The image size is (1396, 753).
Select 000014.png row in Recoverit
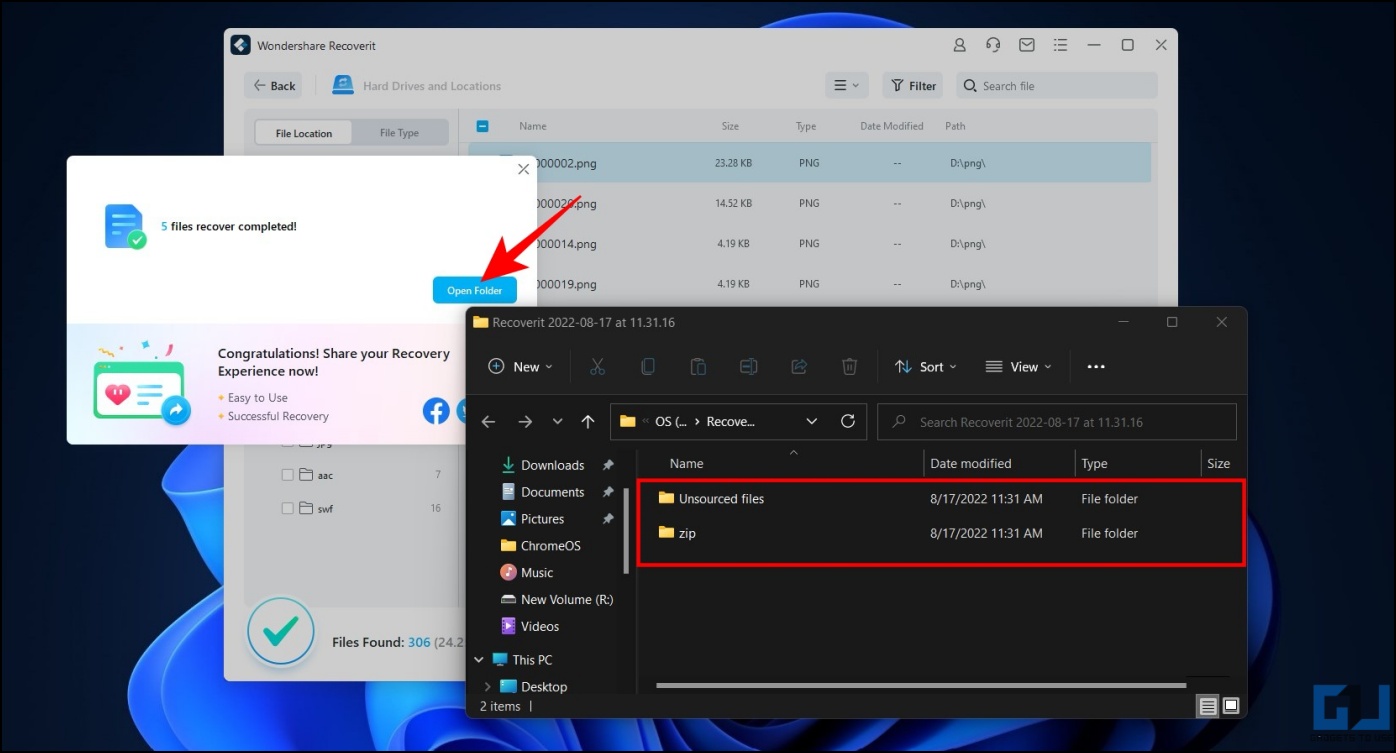click(810, 243)
